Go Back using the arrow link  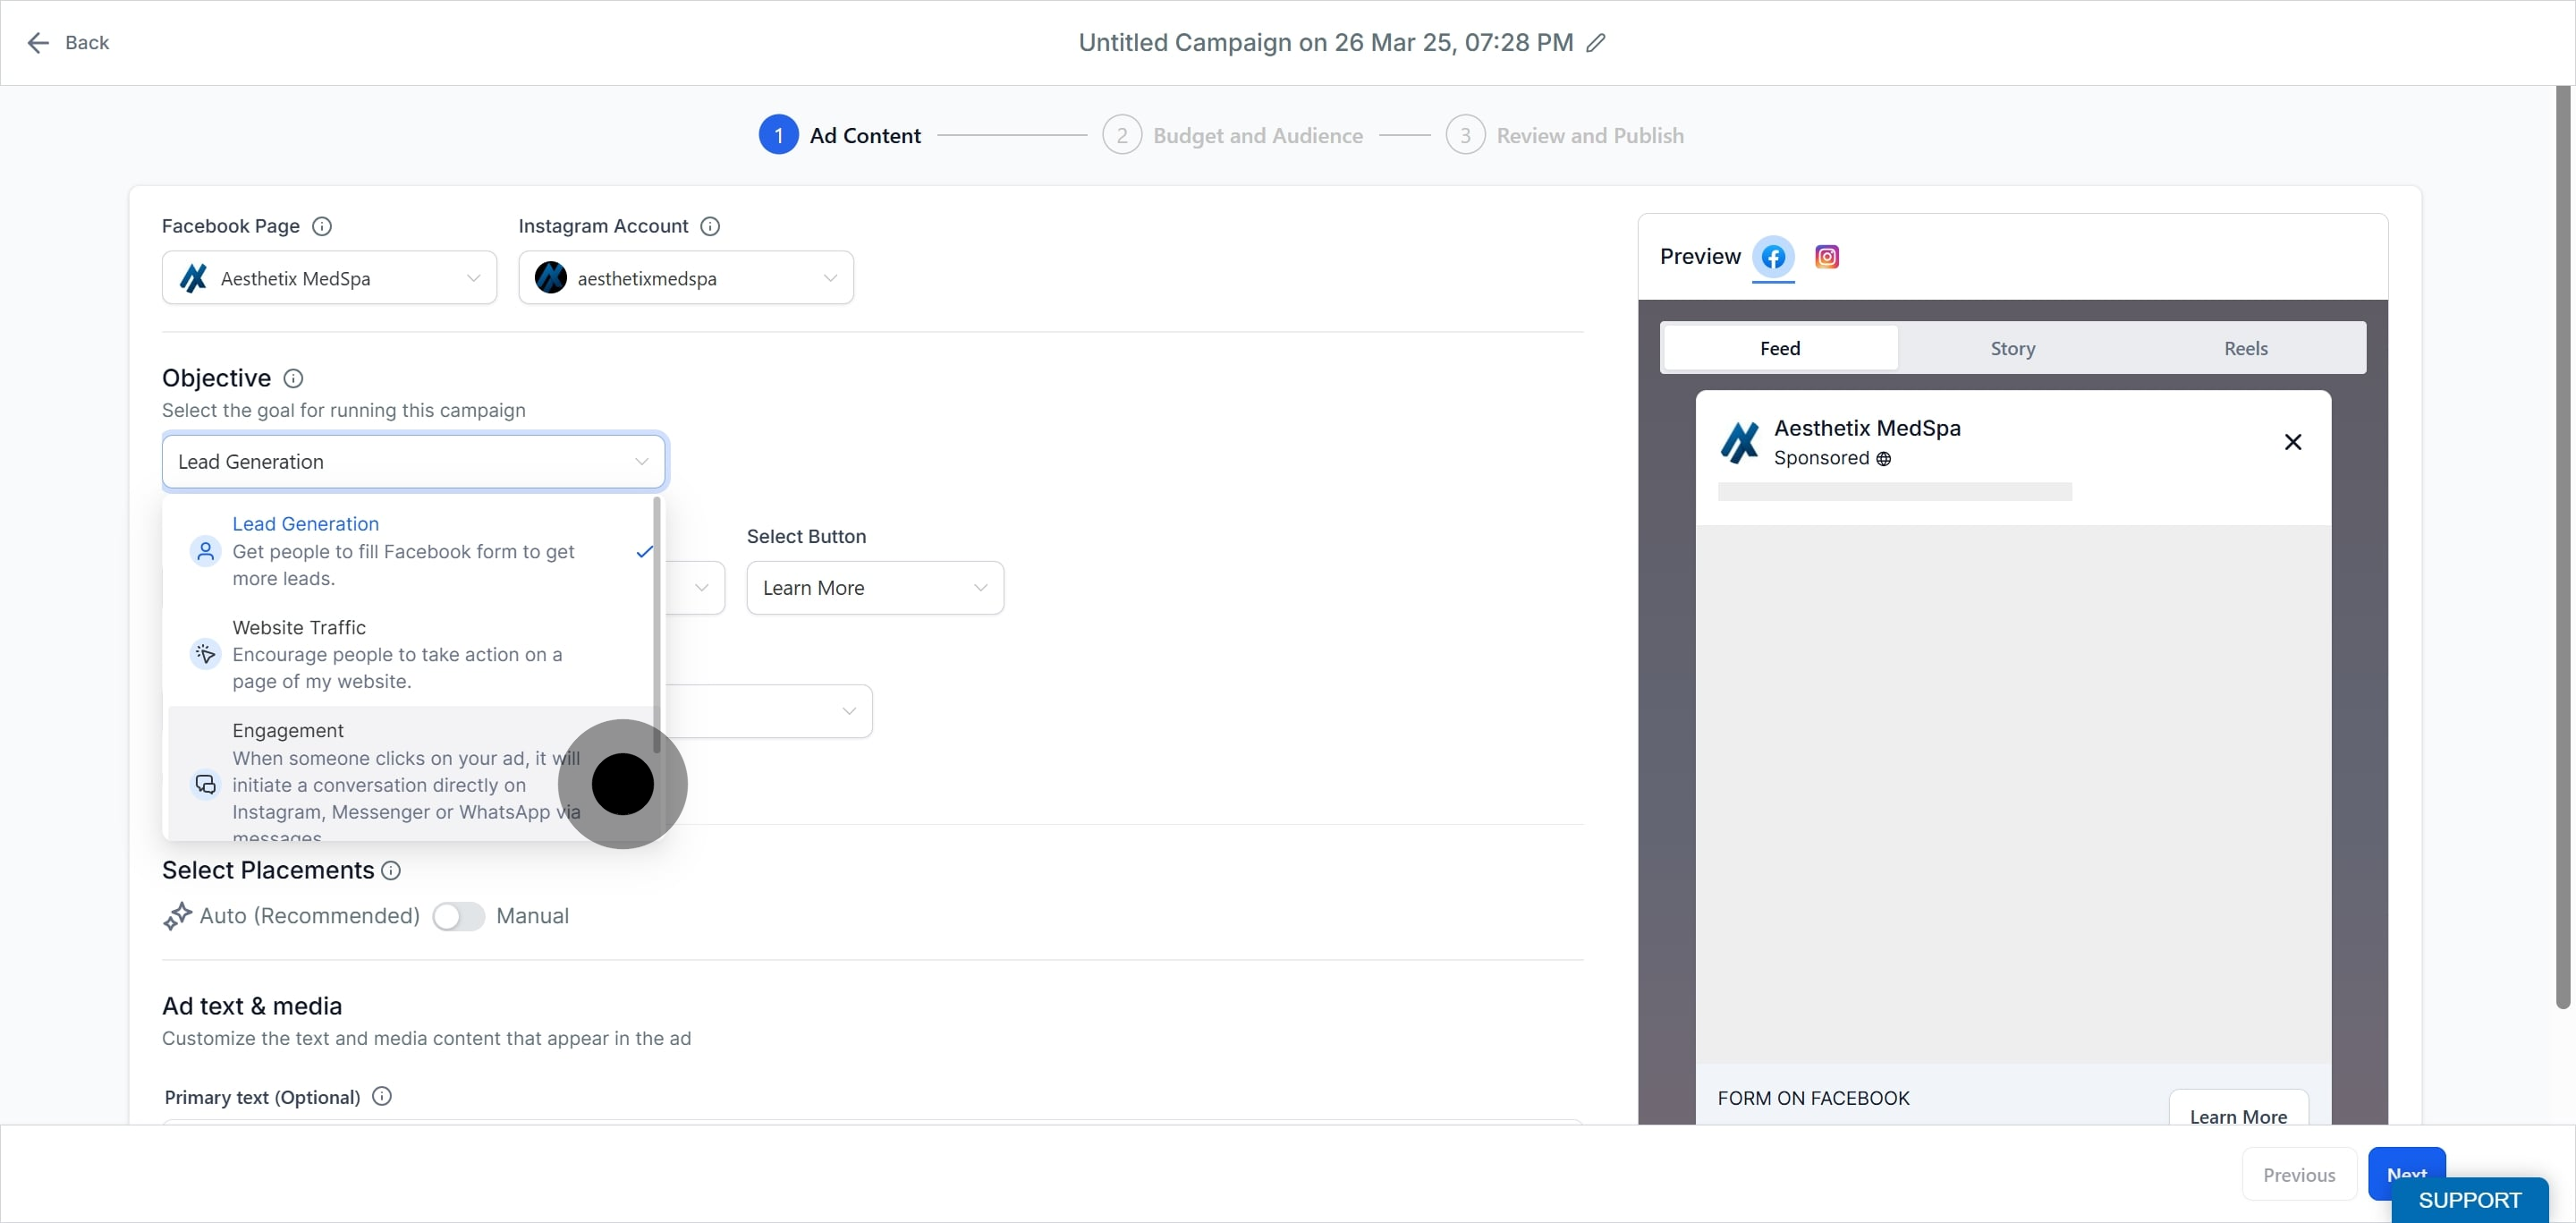68,42
